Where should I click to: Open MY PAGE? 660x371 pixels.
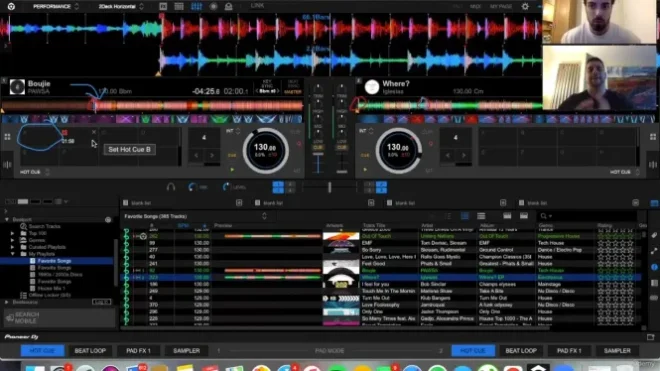click(501, 7)
